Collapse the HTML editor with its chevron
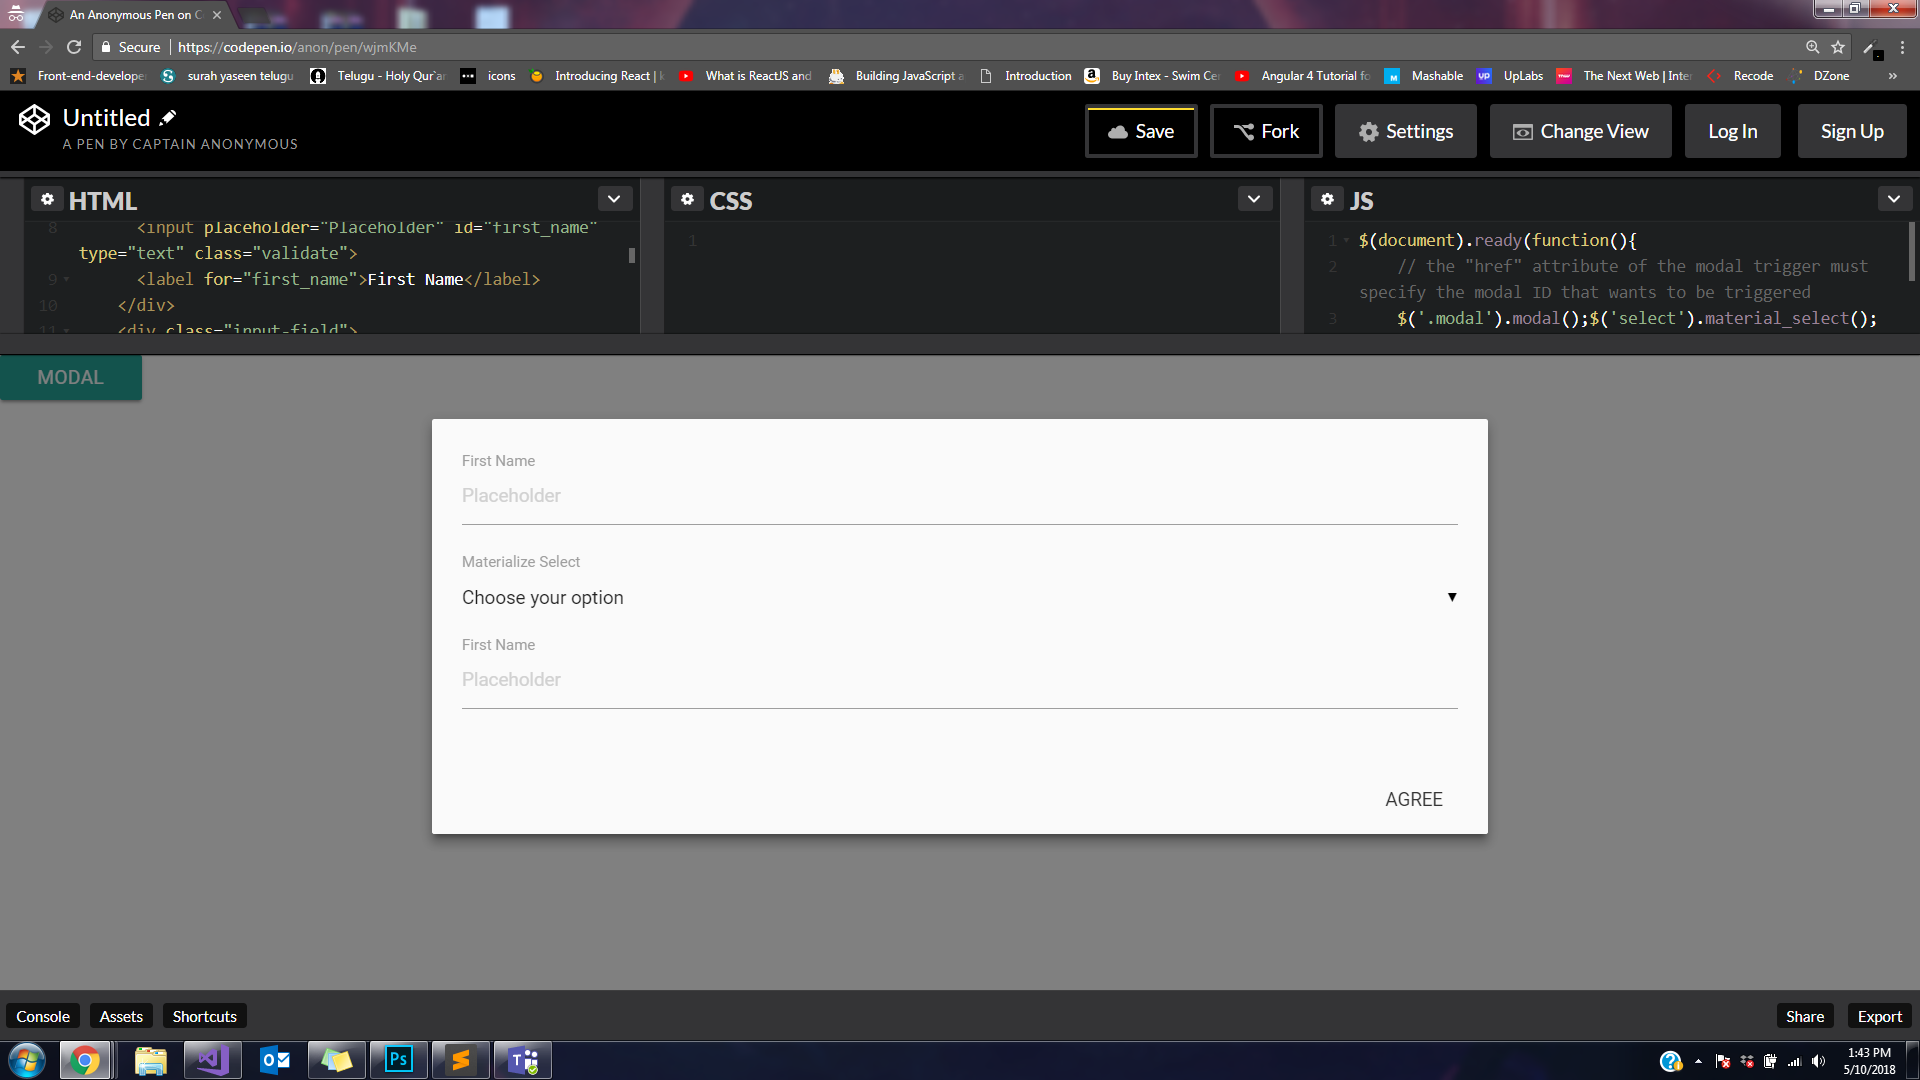Screen dimensions: 1920x1080 pos(614,198)
